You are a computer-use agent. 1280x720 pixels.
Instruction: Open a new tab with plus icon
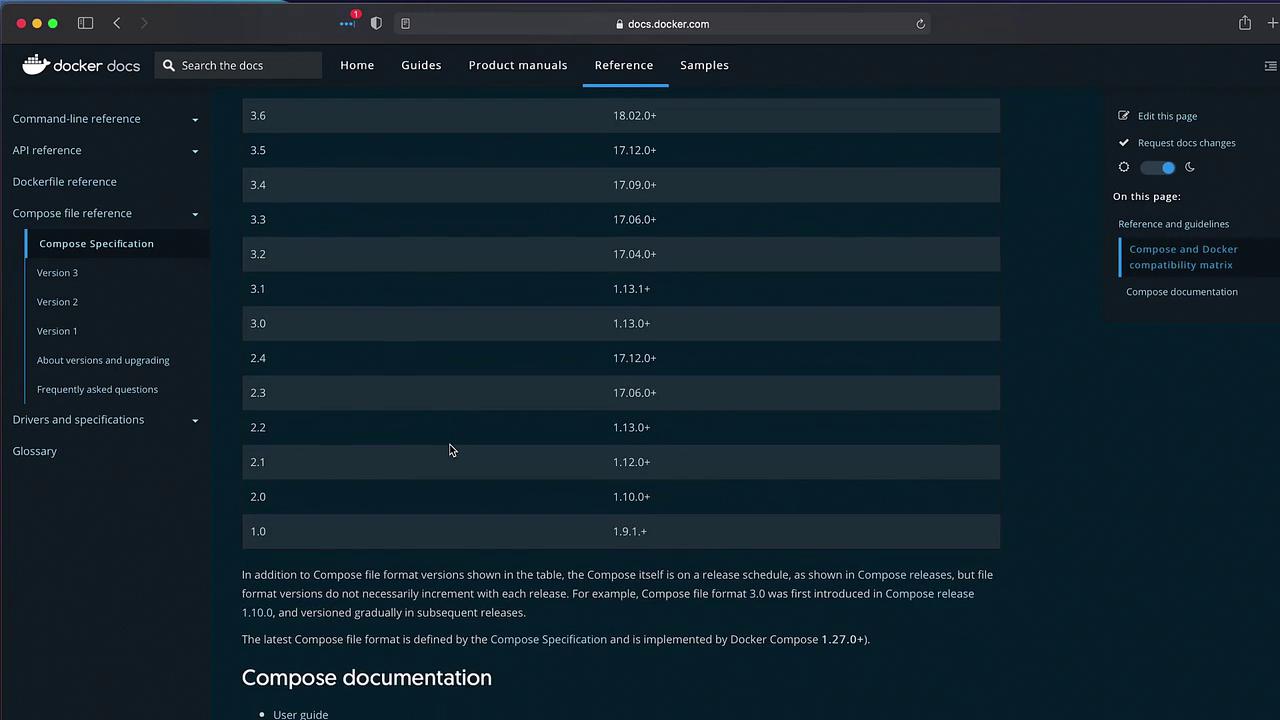click(1272, 23)
